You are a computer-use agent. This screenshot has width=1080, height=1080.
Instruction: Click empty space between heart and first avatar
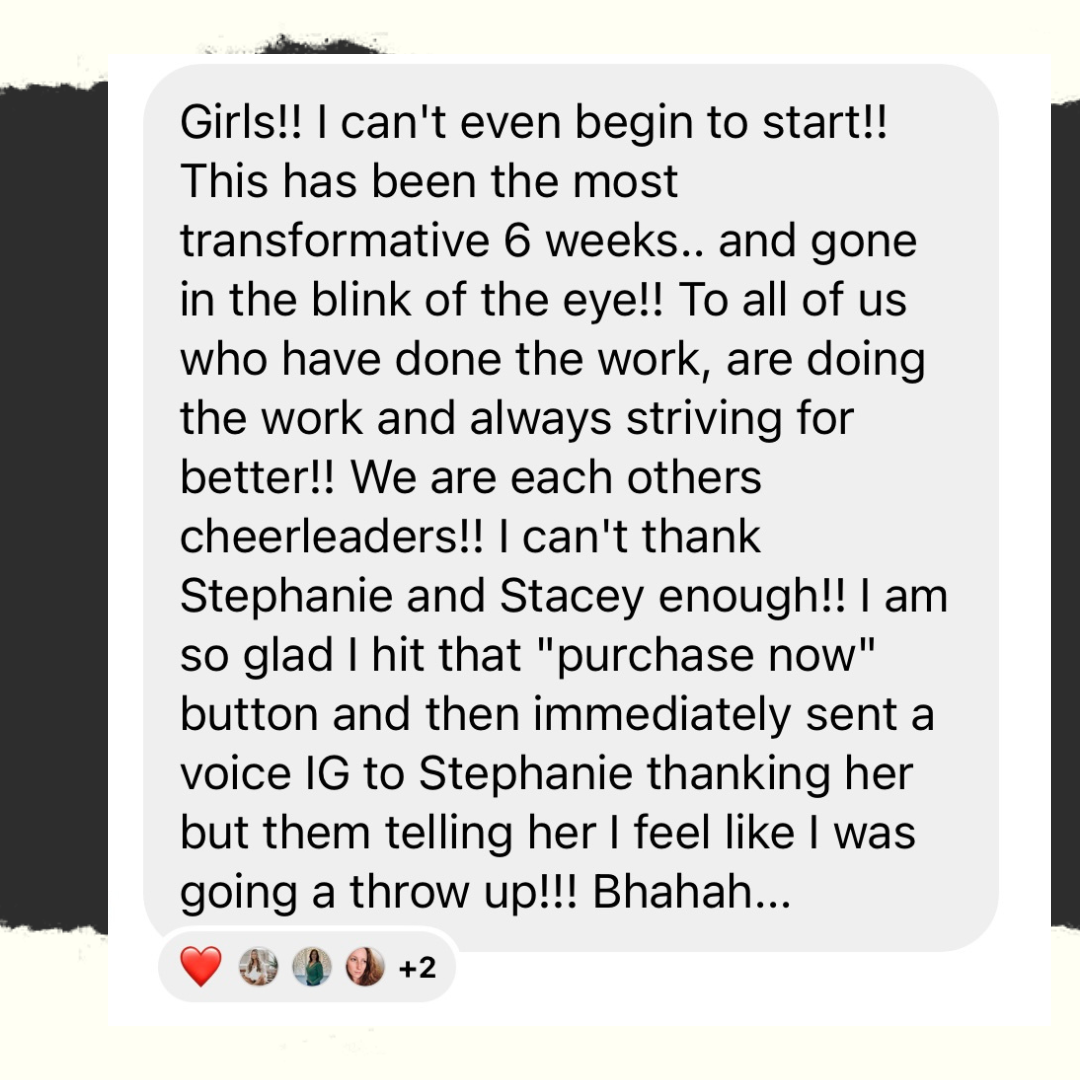(x=229, y=967)
